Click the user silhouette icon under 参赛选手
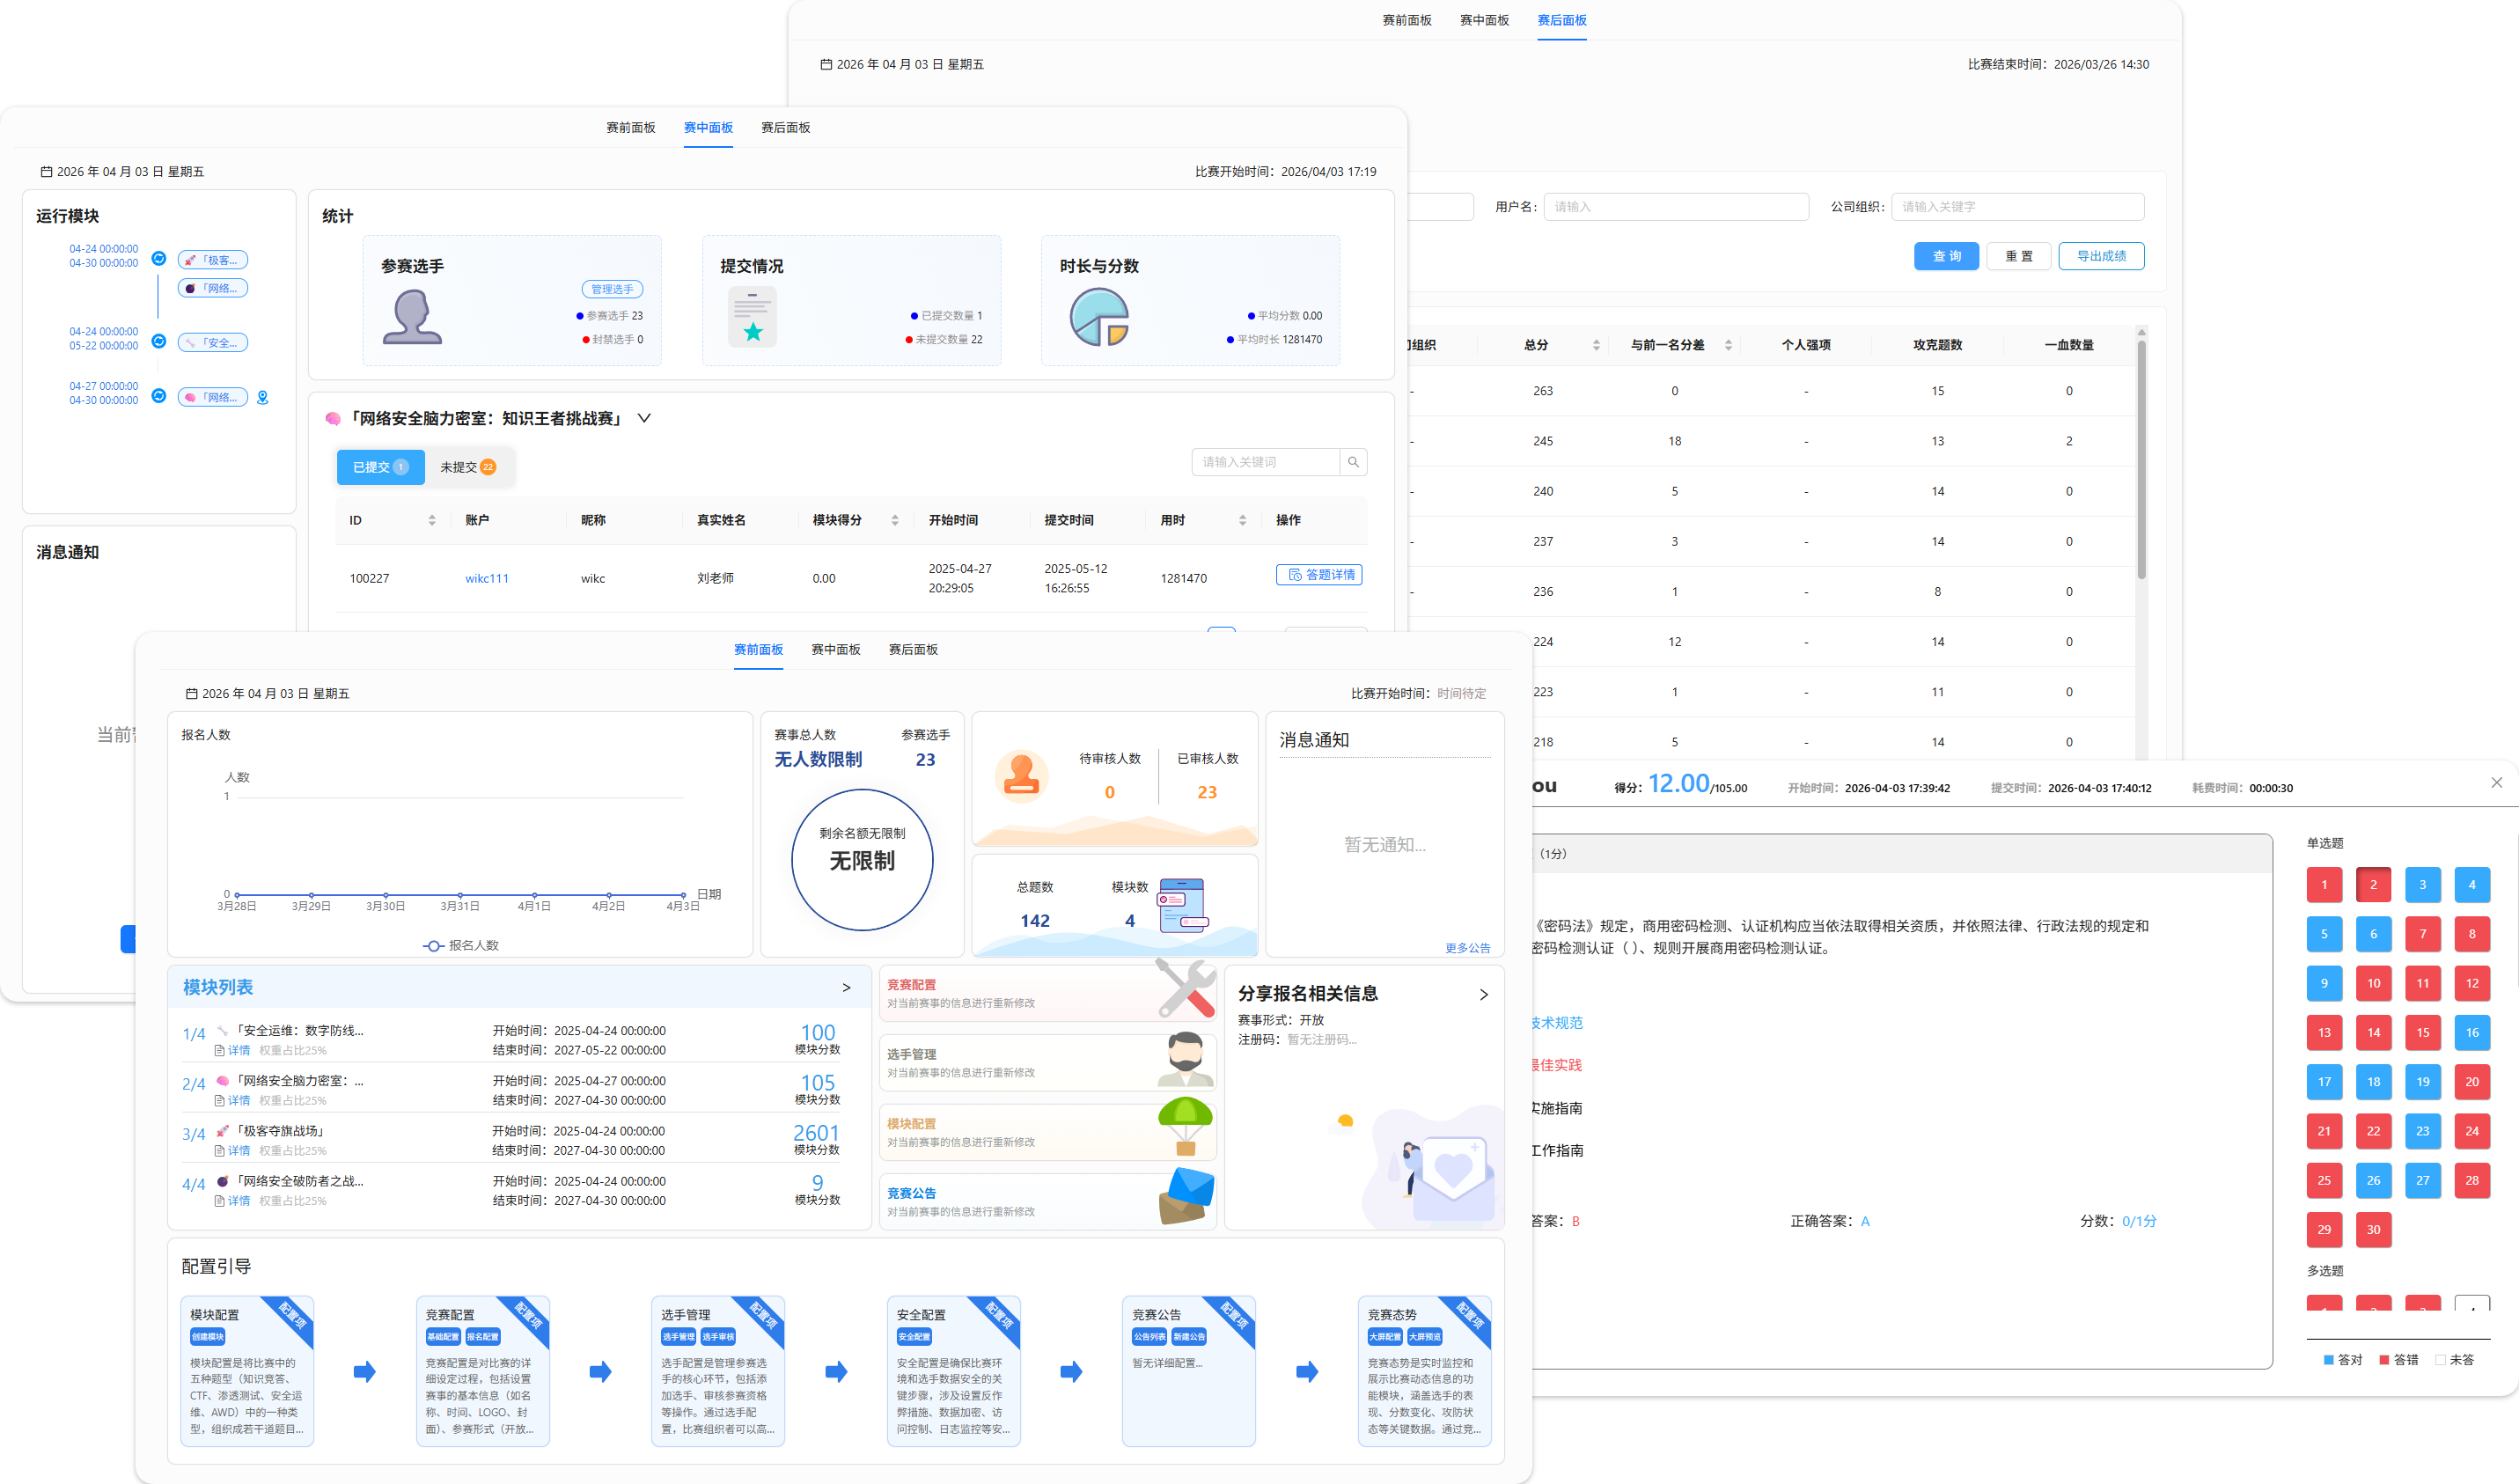The width and height of the screenshot is (2519, 1484). (411, 317)
